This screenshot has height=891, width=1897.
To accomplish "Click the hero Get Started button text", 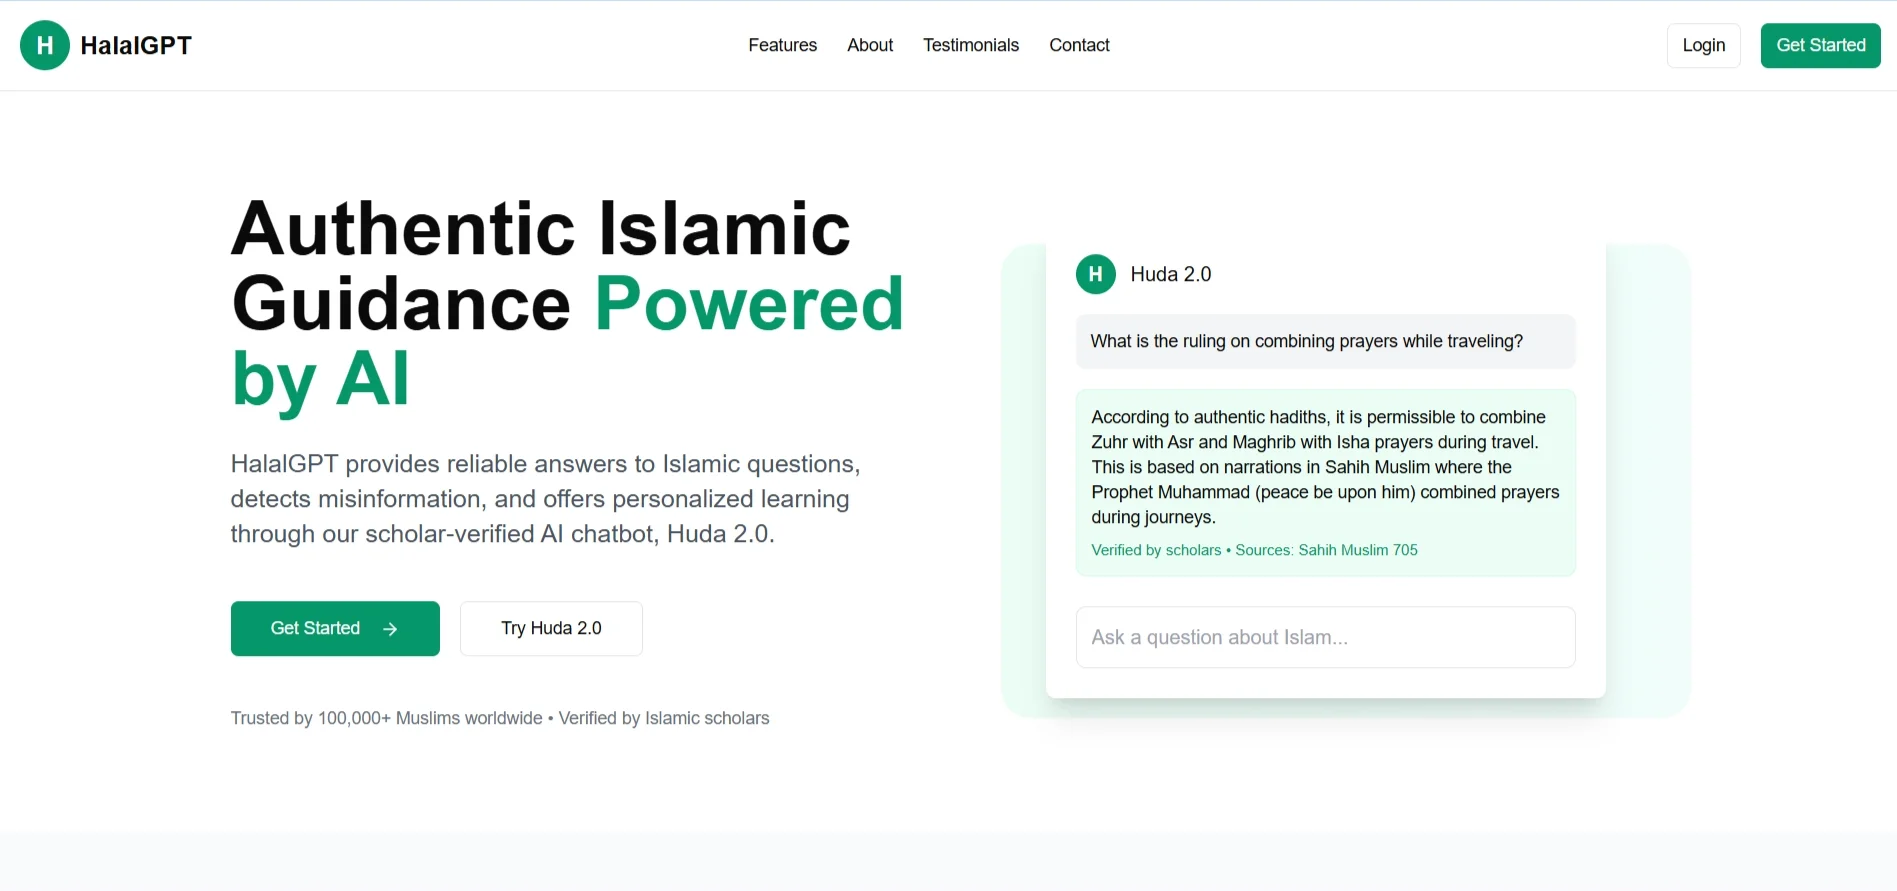I will 315,628.
